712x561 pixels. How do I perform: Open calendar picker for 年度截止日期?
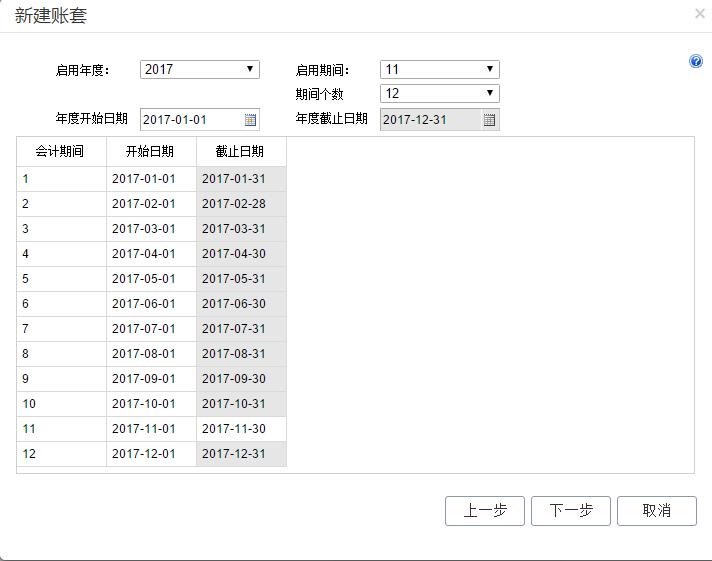(489, 120)
